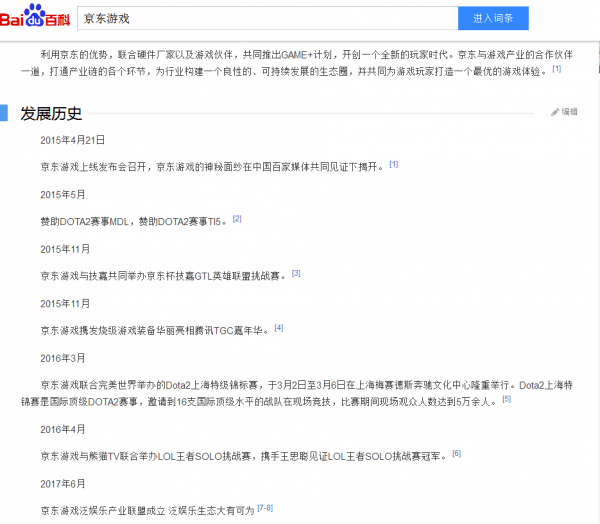
Task: Open citation [5] after the Dota2上海特锦赛 paragraph
Action: (506, 398)
